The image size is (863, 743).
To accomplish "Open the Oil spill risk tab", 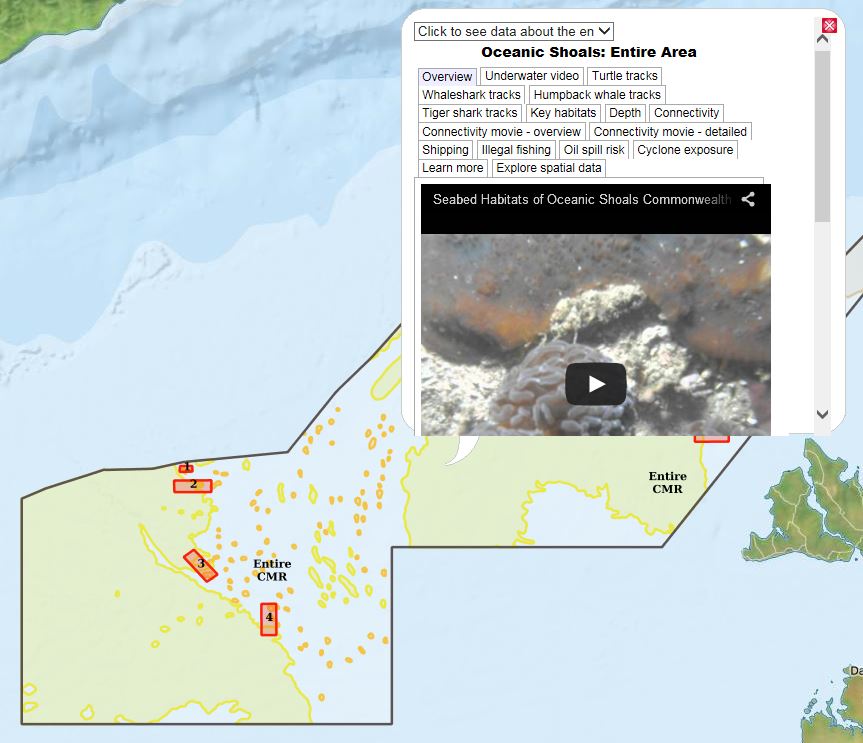I will click(594, 150).
